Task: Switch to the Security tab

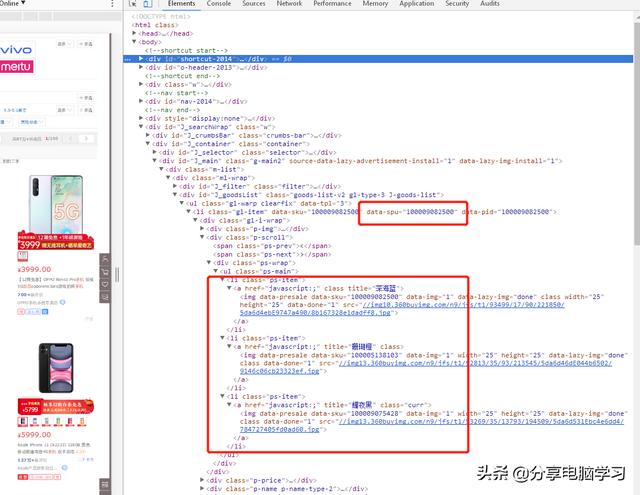Action: 457,4
